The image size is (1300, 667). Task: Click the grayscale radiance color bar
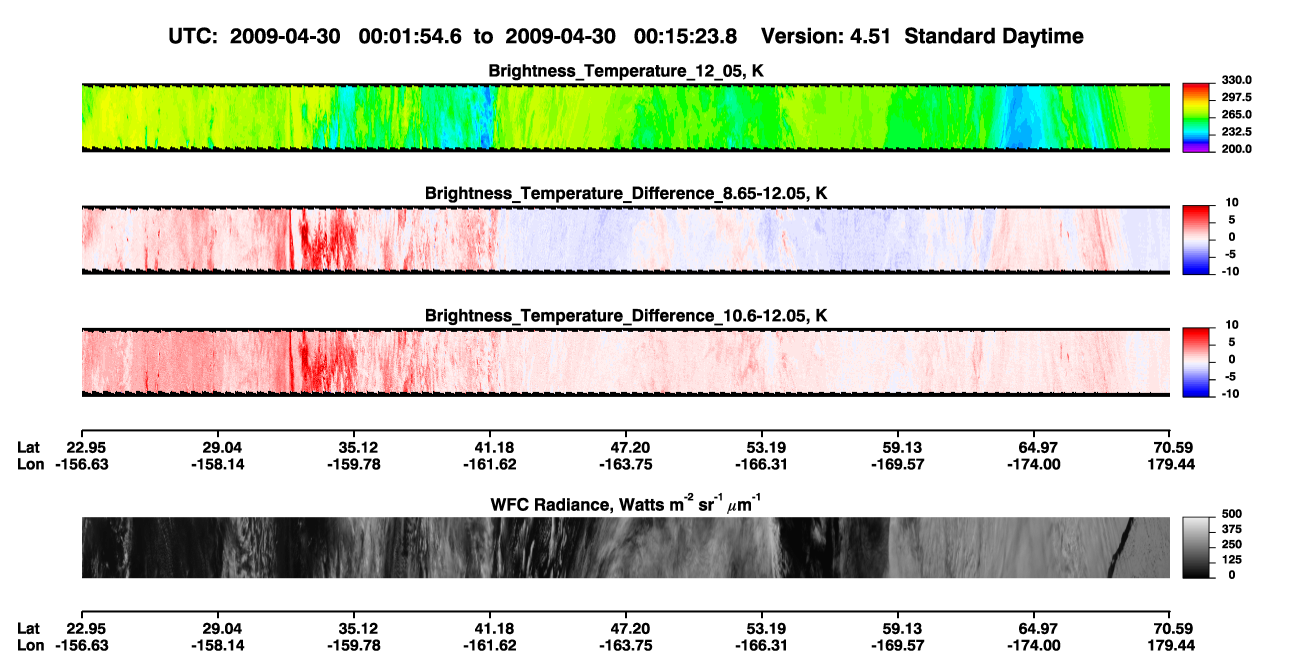tap(1196, 547)
